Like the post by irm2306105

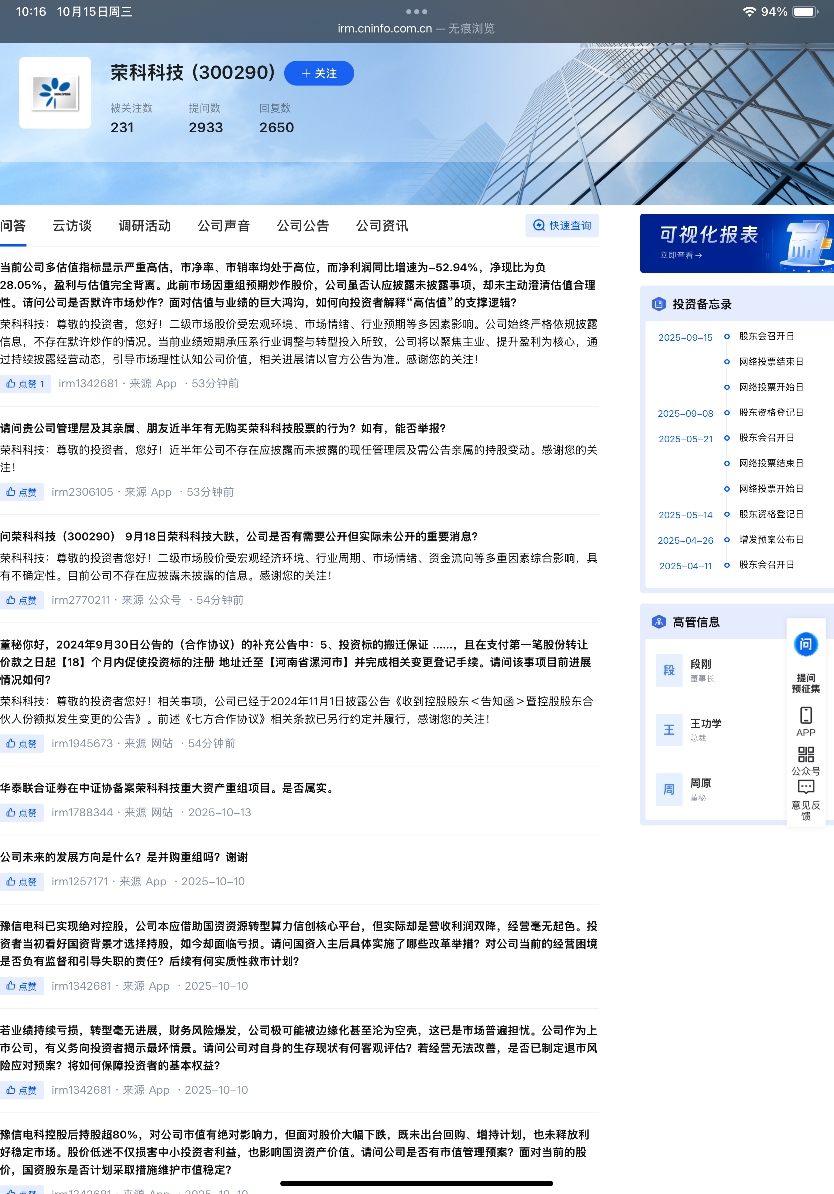21,492
